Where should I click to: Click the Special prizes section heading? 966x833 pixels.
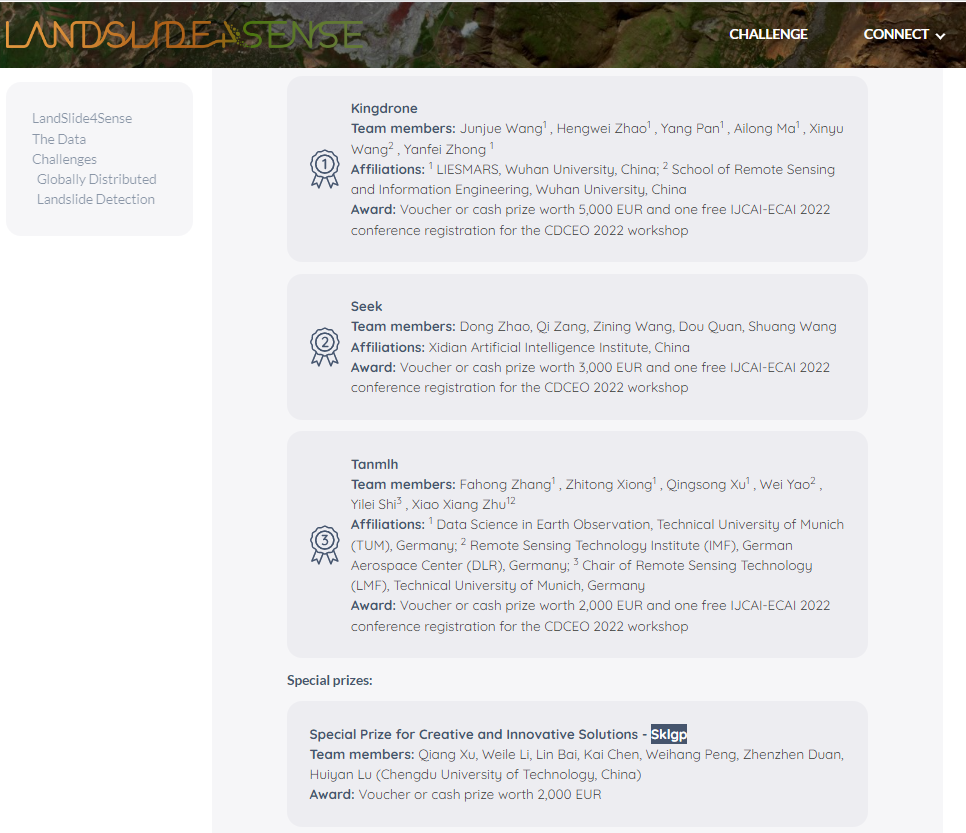pyautogui.click(x=329, y=680)
